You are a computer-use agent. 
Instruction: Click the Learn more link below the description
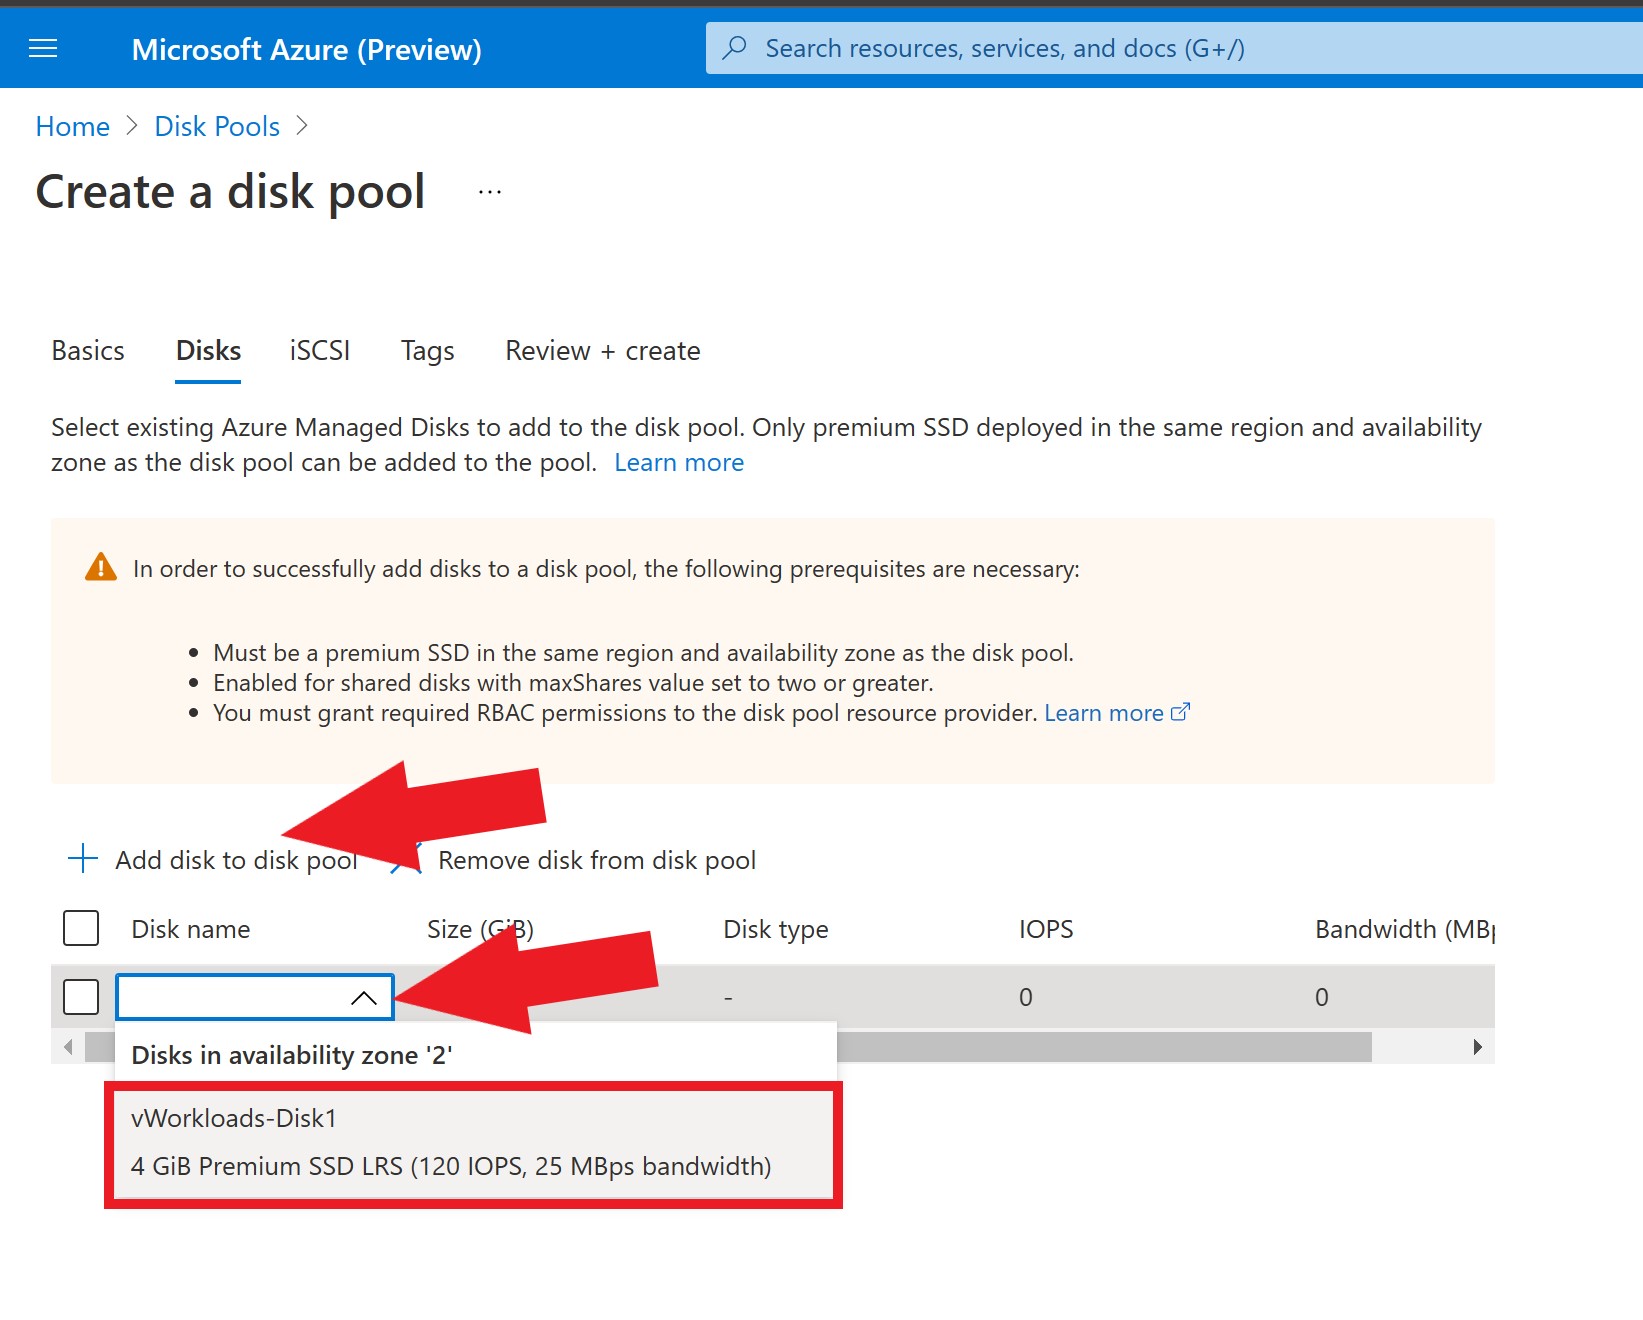pos(679,461)
